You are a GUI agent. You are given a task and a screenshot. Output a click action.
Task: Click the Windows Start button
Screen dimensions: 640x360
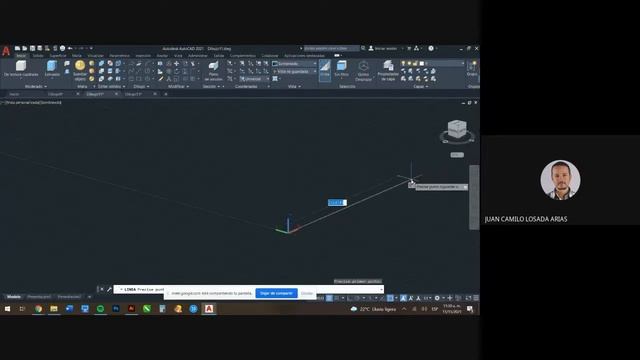[x=7, y=309]
